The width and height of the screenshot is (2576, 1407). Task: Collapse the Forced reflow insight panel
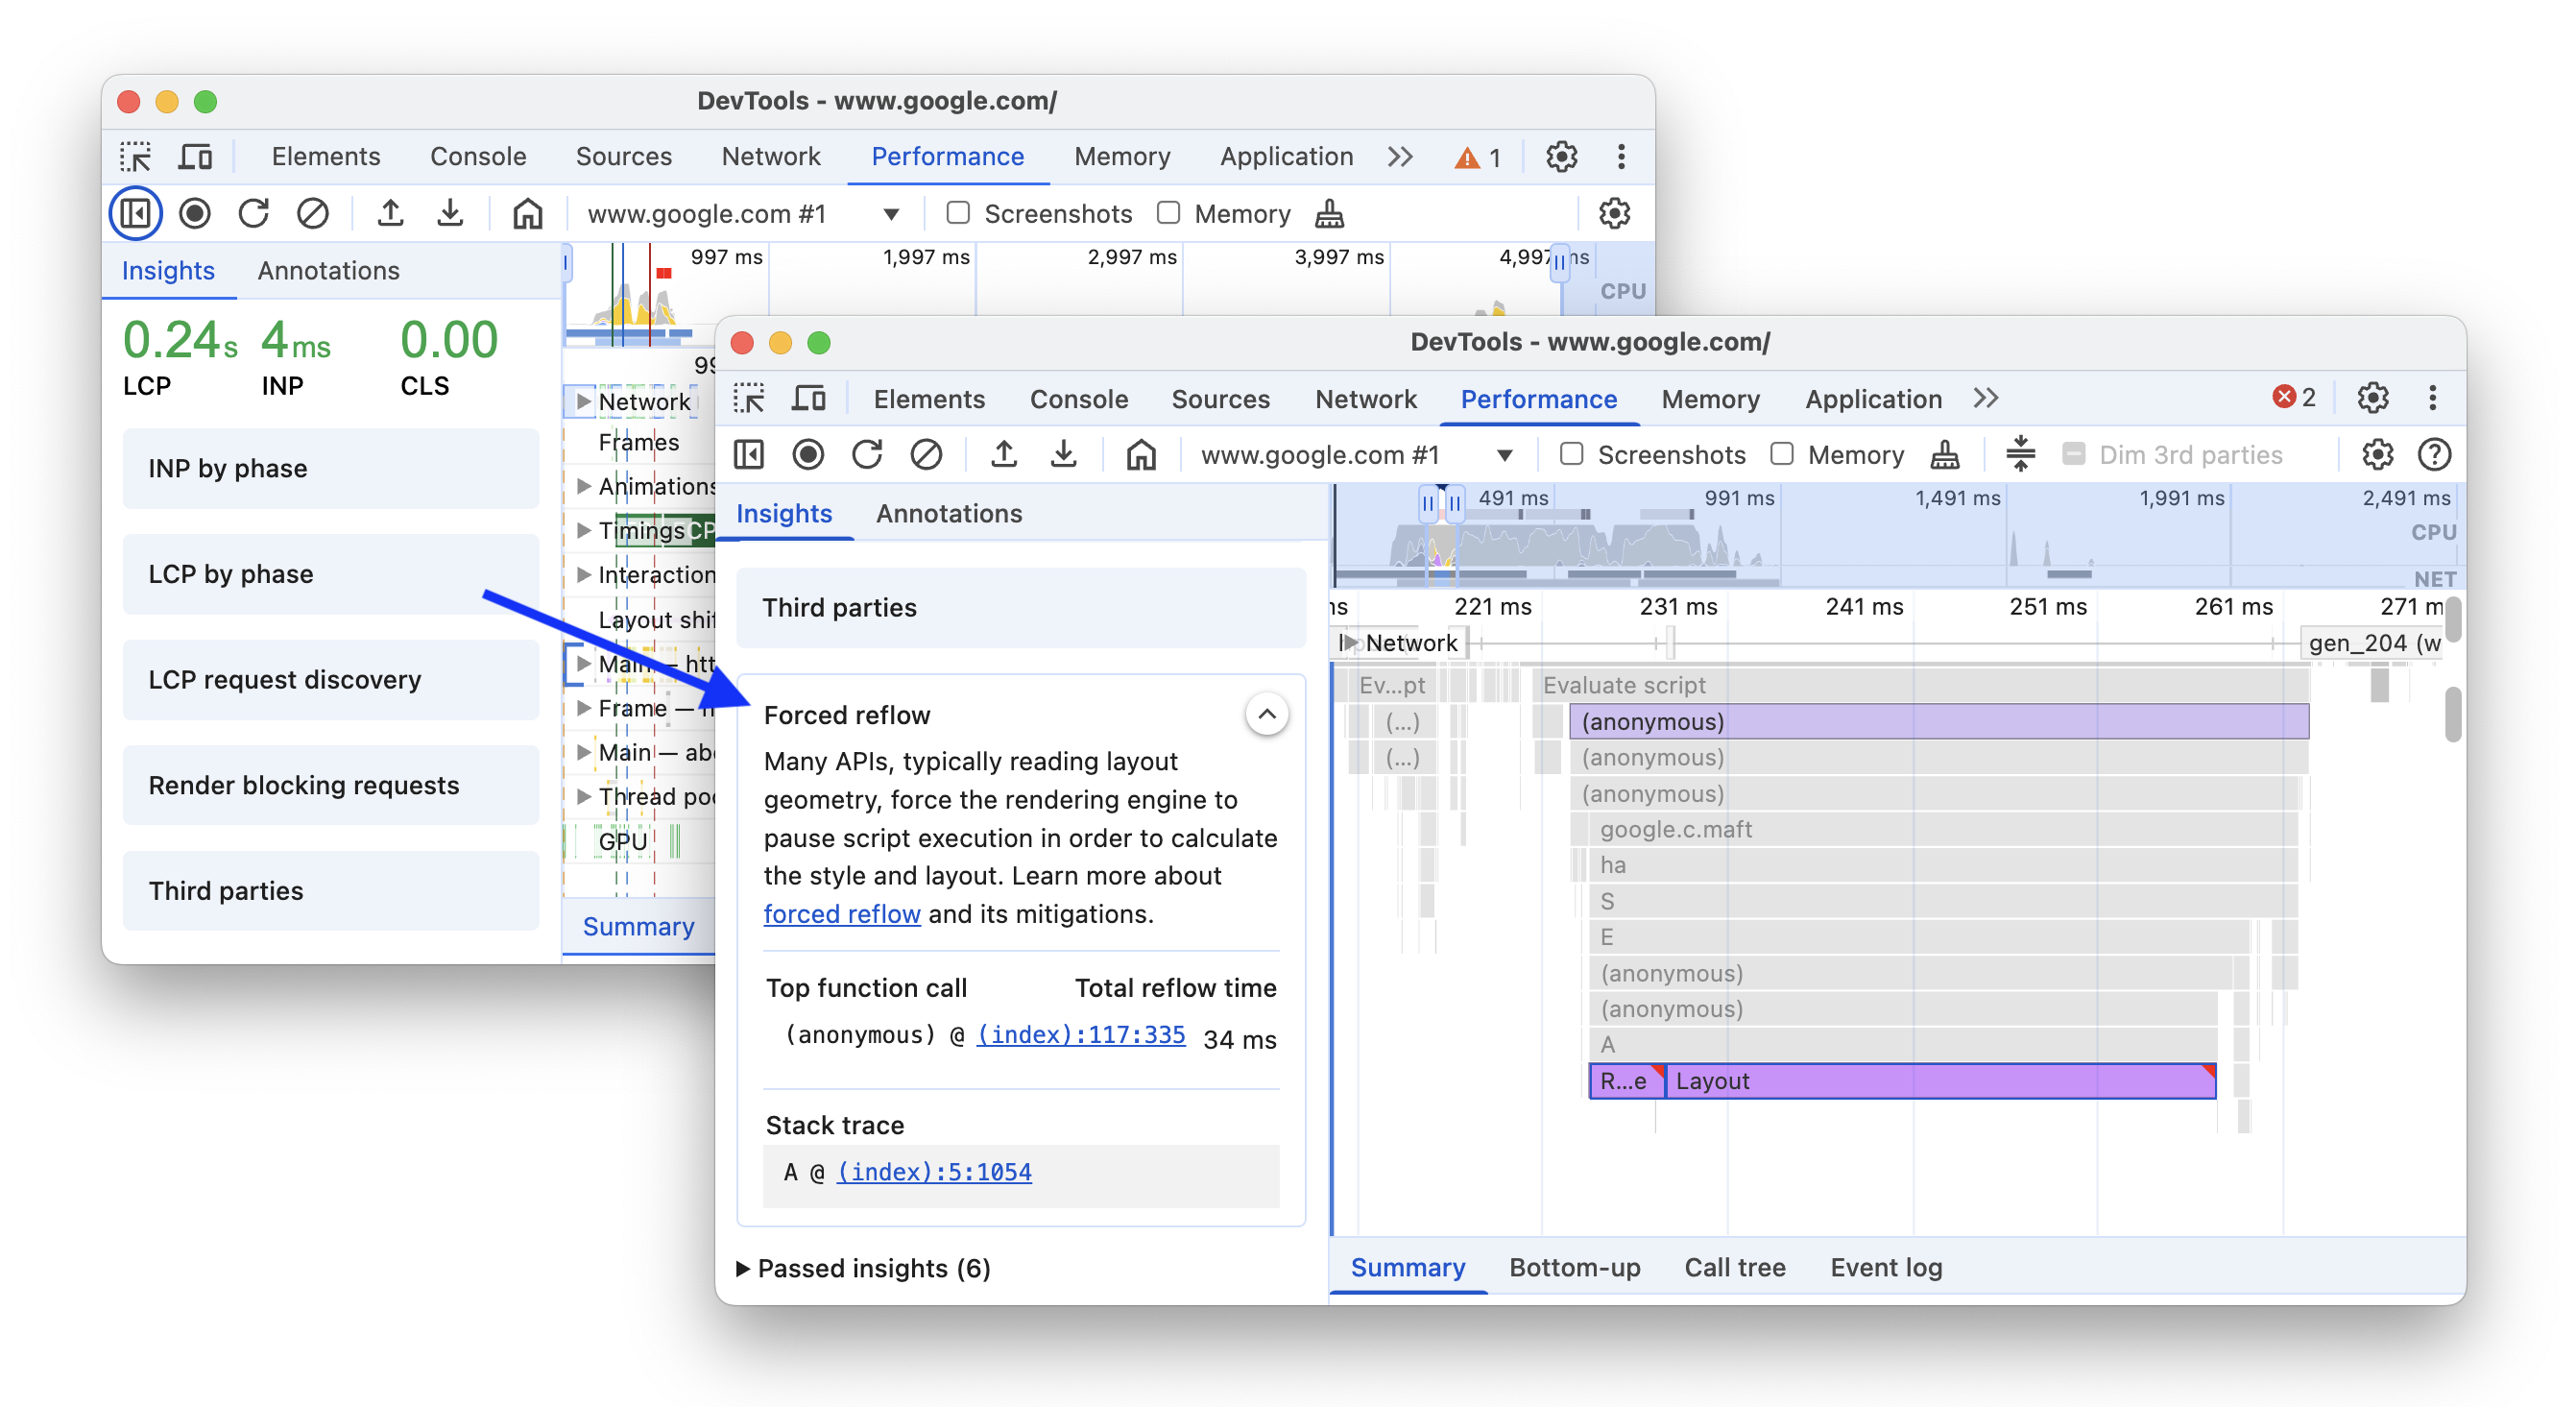click(x=1265, y=714)
